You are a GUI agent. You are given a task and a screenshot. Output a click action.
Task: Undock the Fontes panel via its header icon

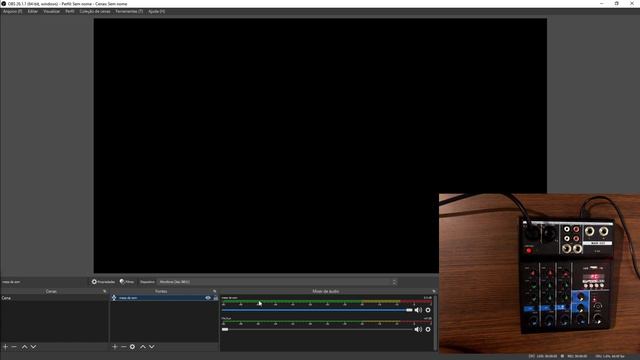(214, 291)
